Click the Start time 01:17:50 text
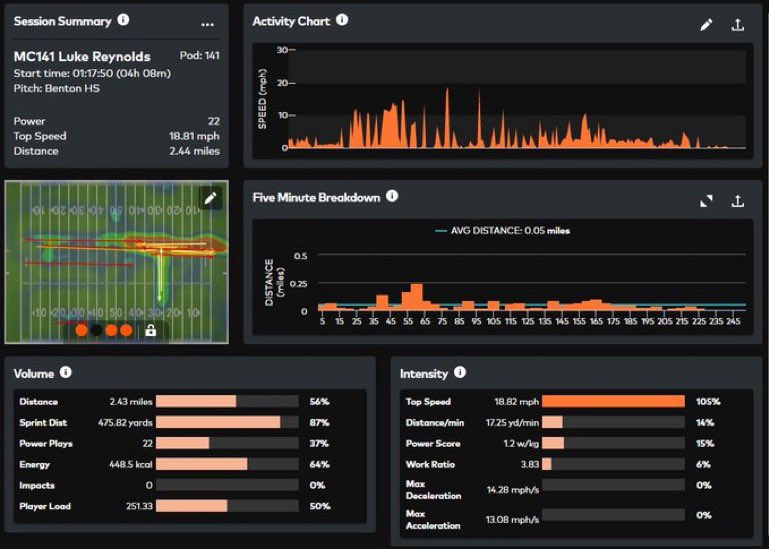Image resolution: width=769 pixels, height=549 pixels. [x=92, y=73]
